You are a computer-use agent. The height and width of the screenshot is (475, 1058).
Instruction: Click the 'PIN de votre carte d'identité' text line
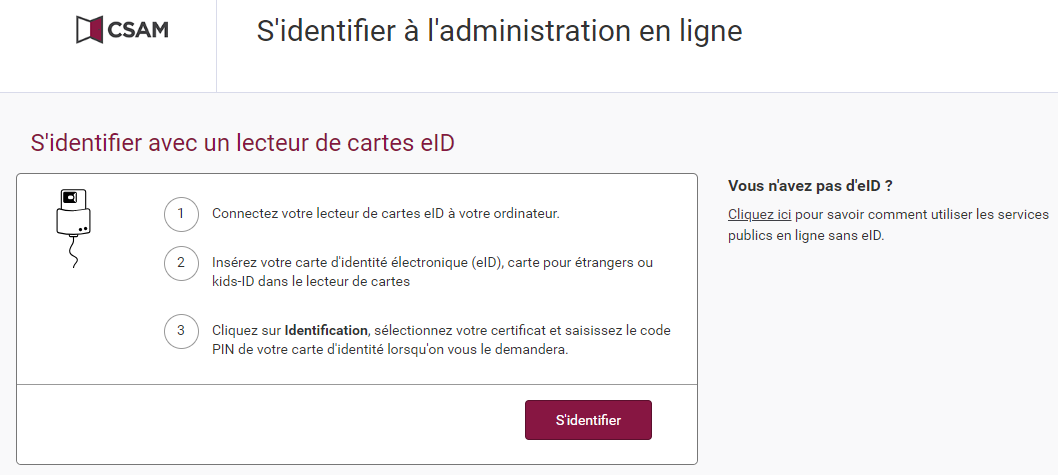[x=390, y=350]
